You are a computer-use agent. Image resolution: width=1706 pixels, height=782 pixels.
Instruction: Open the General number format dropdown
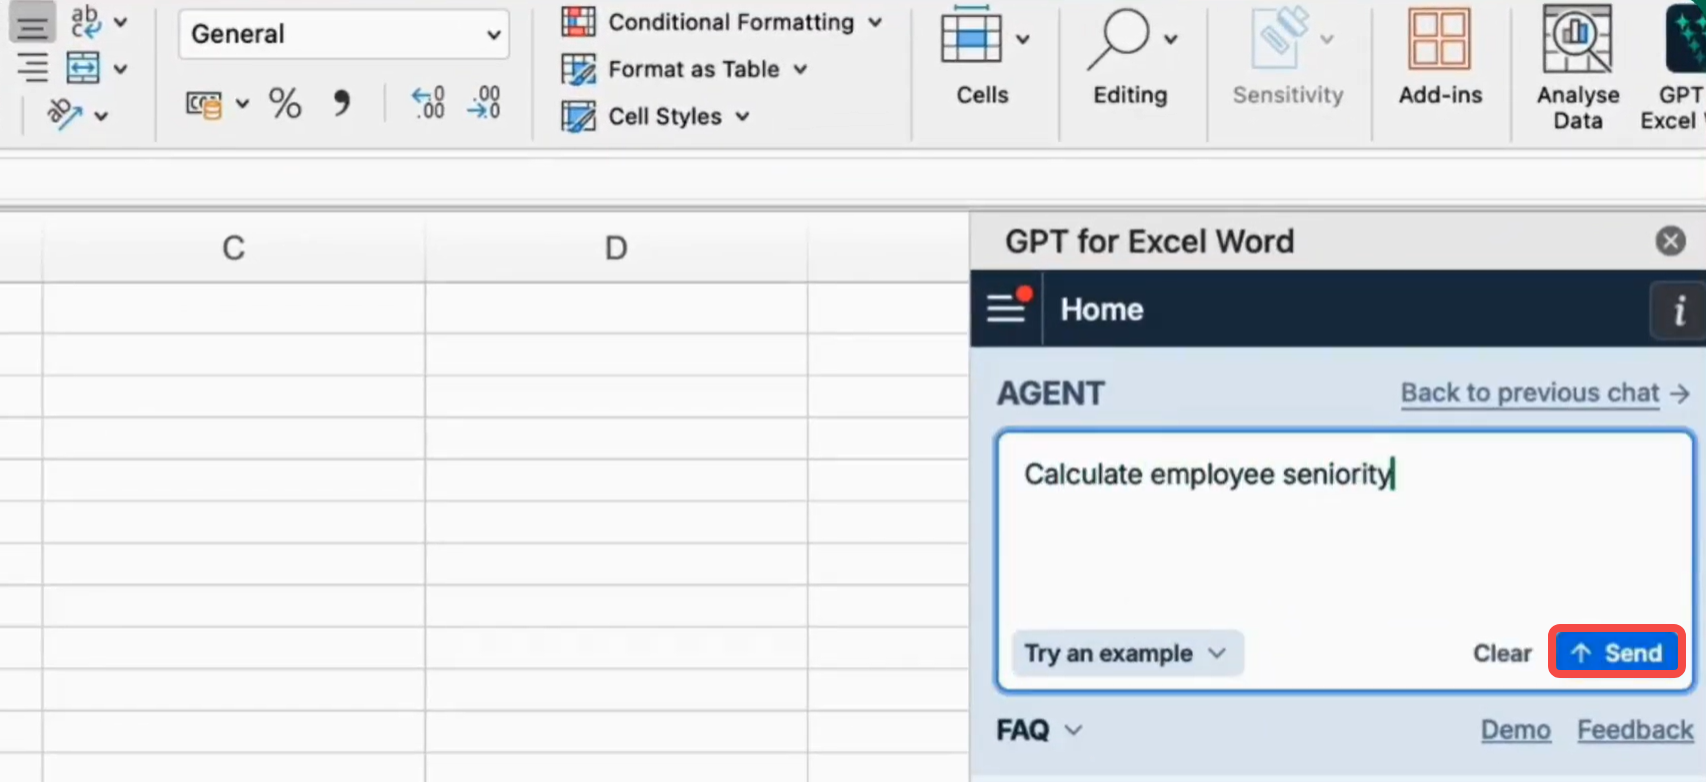(344, 34)
